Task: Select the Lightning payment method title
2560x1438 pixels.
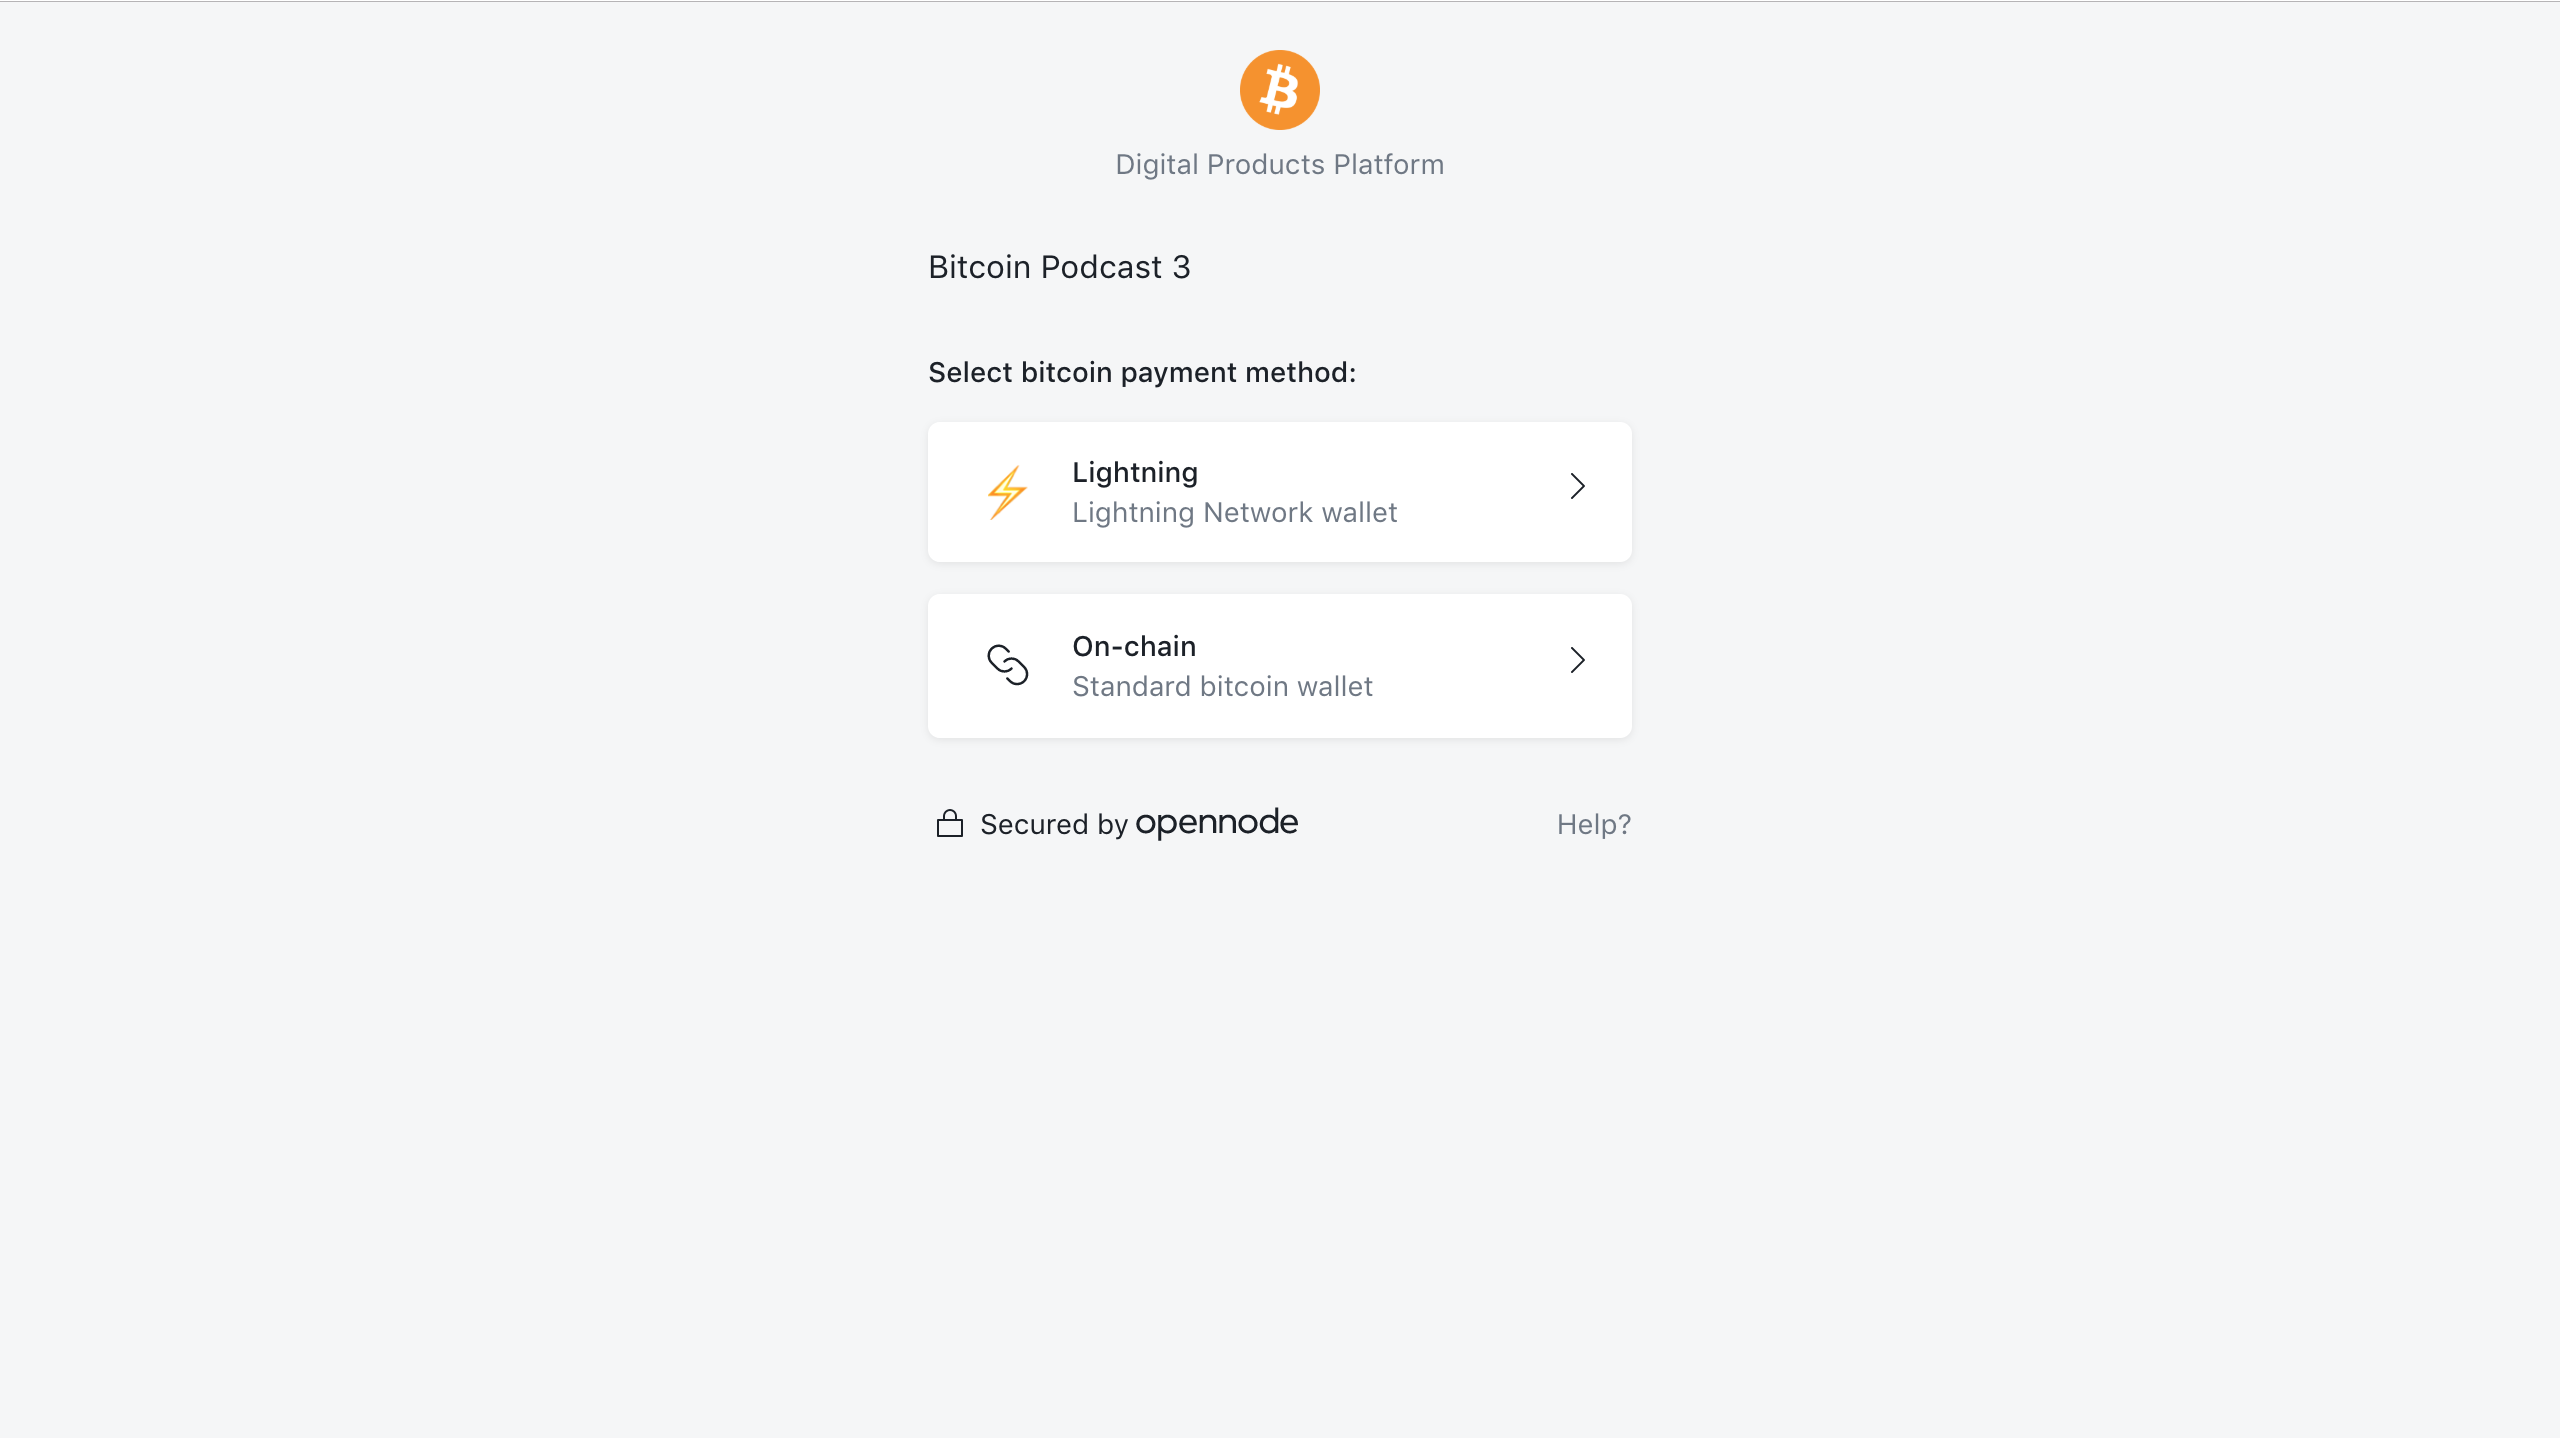Action: click(1134, 472)
